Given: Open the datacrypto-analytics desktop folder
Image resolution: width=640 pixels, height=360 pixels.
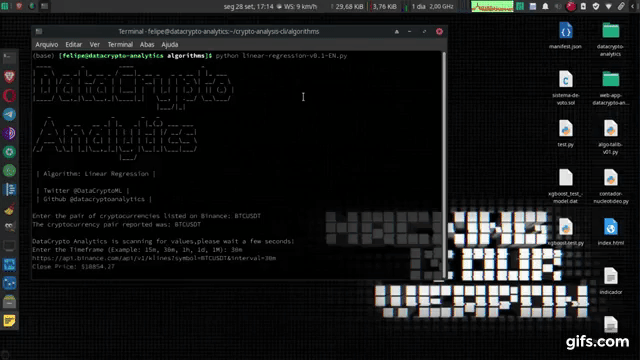Looking at the screenshot, I should [x=611, y=39].
